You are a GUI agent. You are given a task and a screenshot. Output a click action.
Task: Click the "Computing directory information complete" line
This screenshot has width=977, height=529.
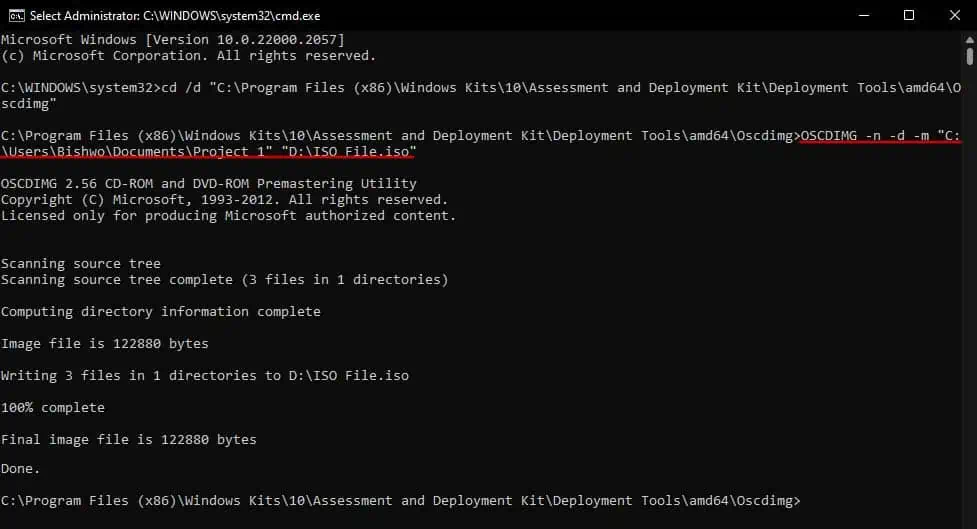[160, 311]
